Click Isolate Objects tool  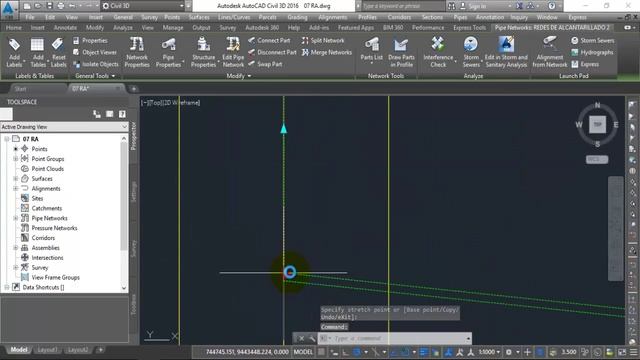point(96,64)
